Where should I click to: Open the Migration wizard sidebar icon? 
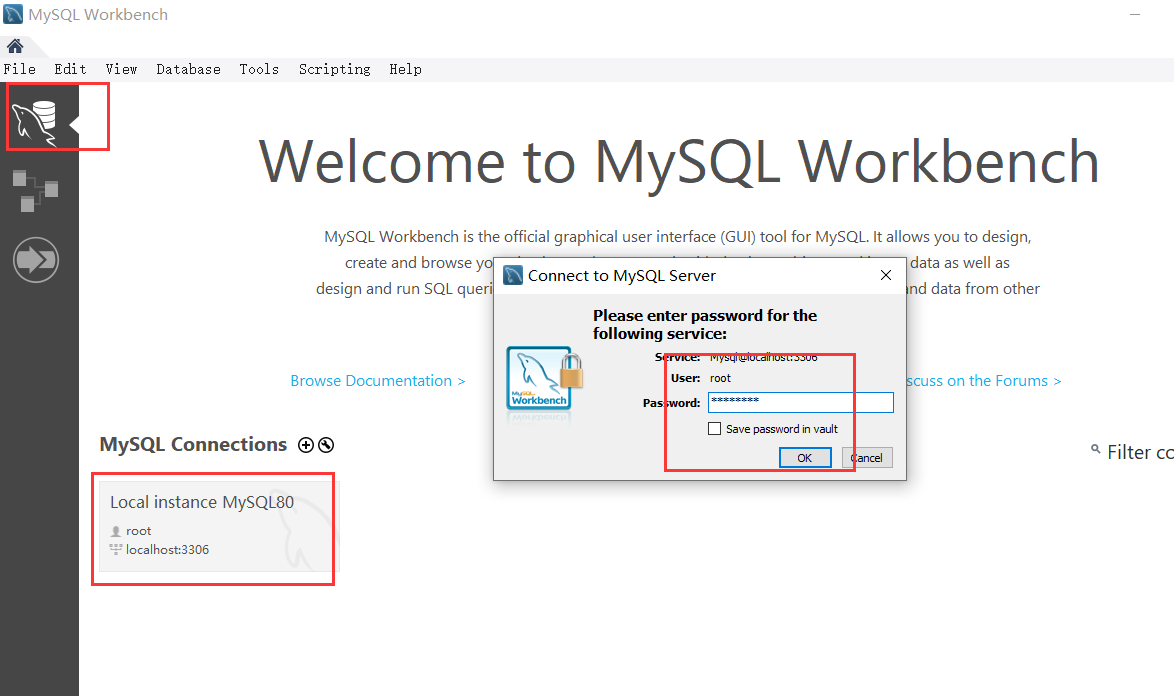pyautogui.click(x=35, y=260)
